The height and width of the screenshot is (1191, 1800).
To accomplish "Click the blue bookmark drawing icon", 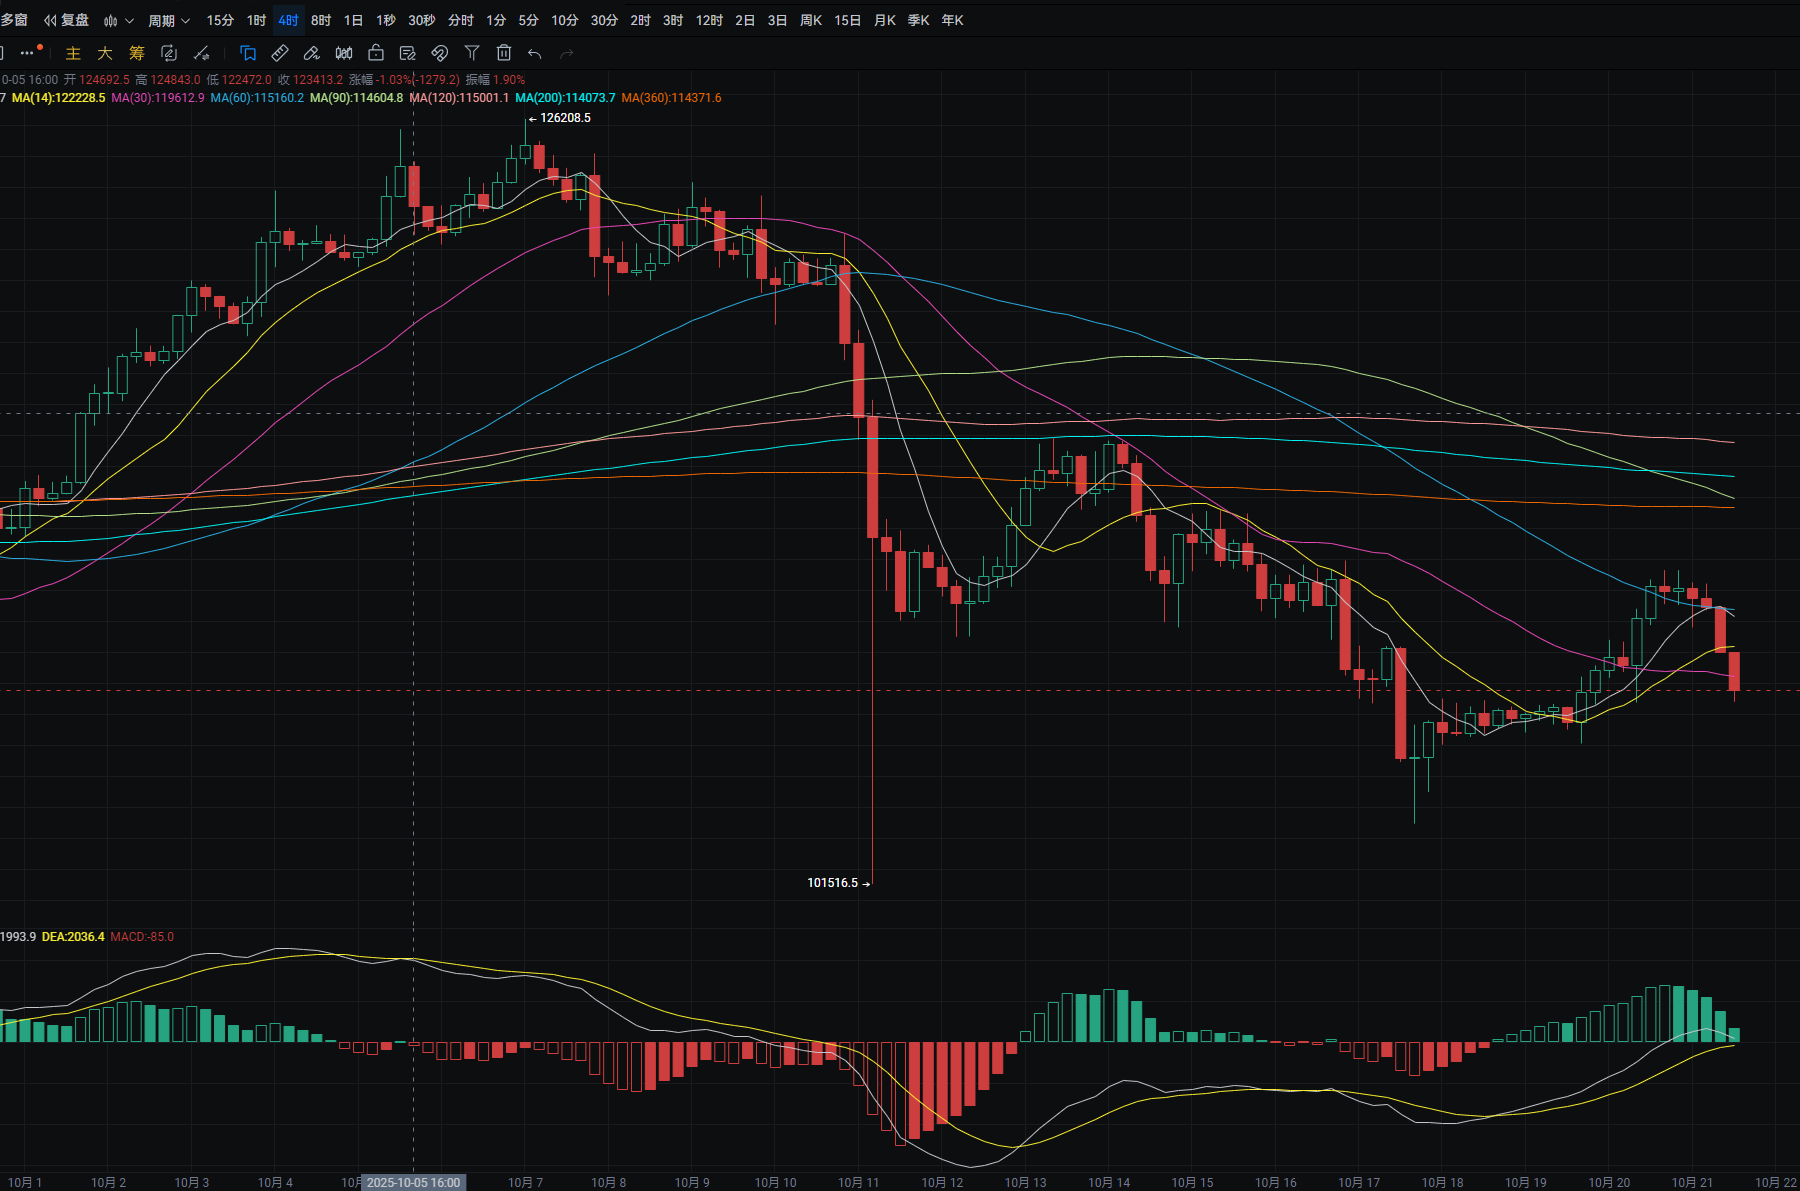I will [x=248, y=53].
